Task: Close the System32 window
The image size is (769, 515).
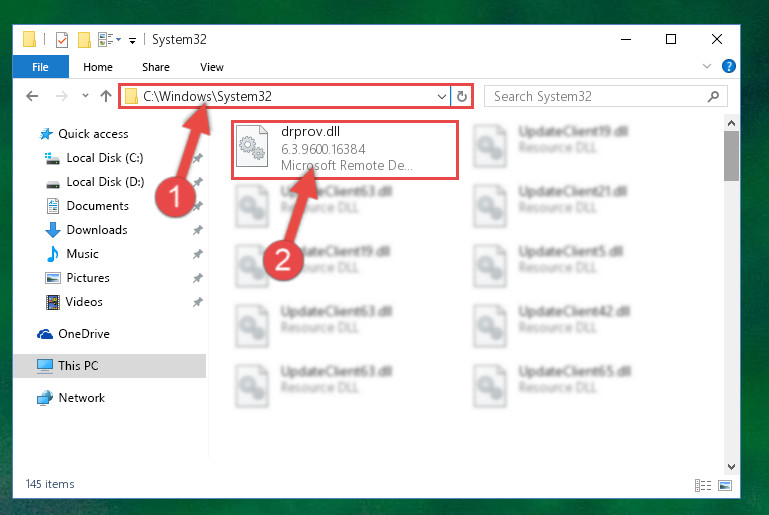Action: (x=717, y=39)
